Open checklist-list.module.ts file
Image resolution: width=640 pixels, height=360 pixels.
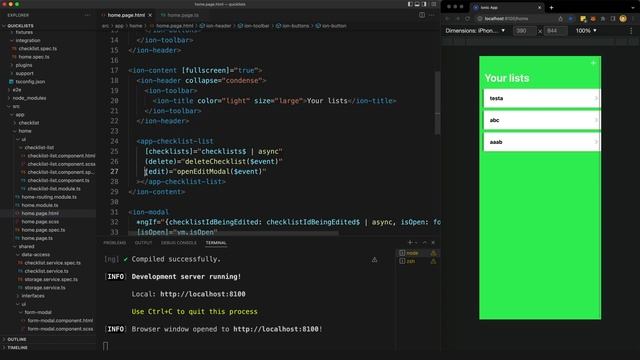point(54,189)
